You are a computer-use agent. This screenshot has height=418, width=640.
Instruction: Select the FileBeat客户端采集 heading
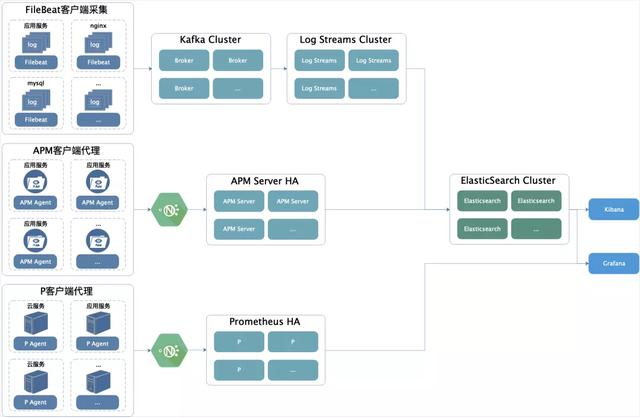[x=67, y=9]
